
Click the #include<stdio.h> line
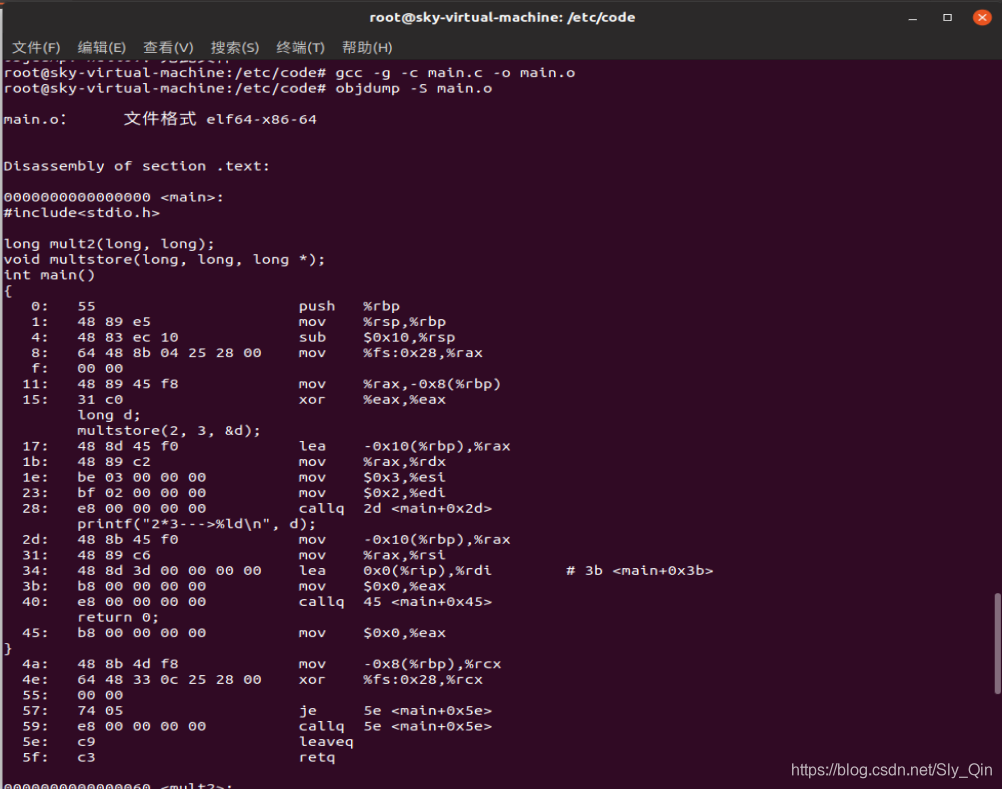(82, 213)
